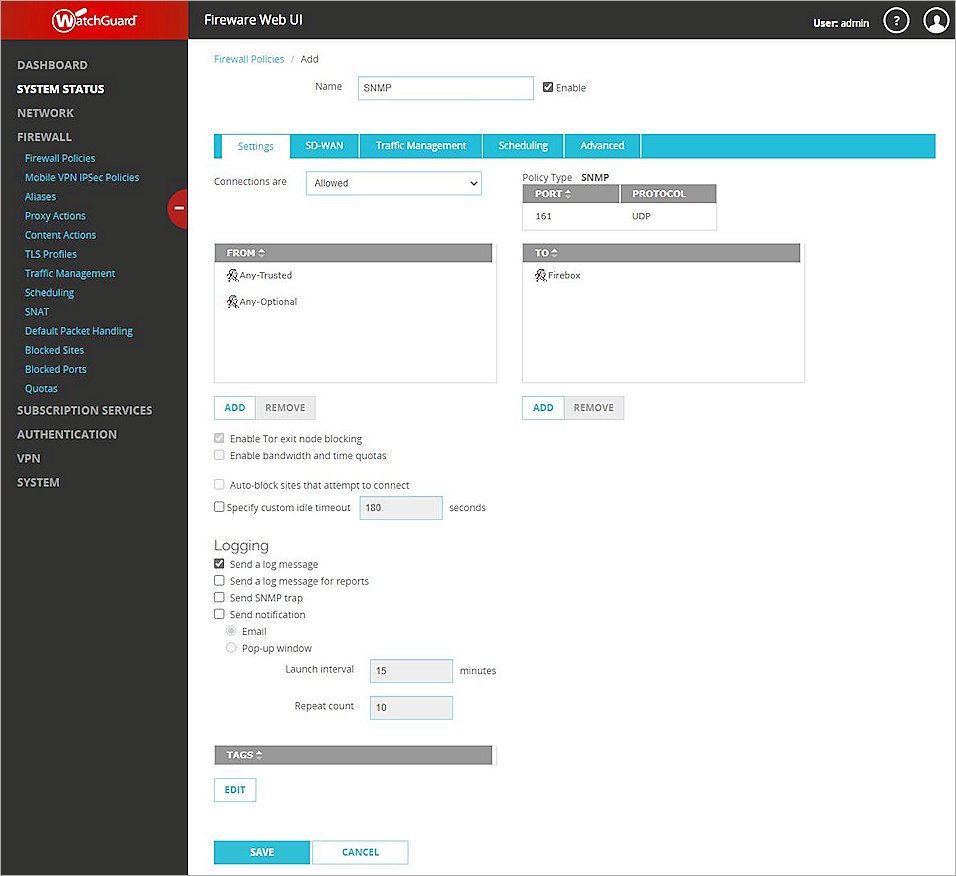Check Specify custom idle timeout
The image size is (956, 876).
220,507
